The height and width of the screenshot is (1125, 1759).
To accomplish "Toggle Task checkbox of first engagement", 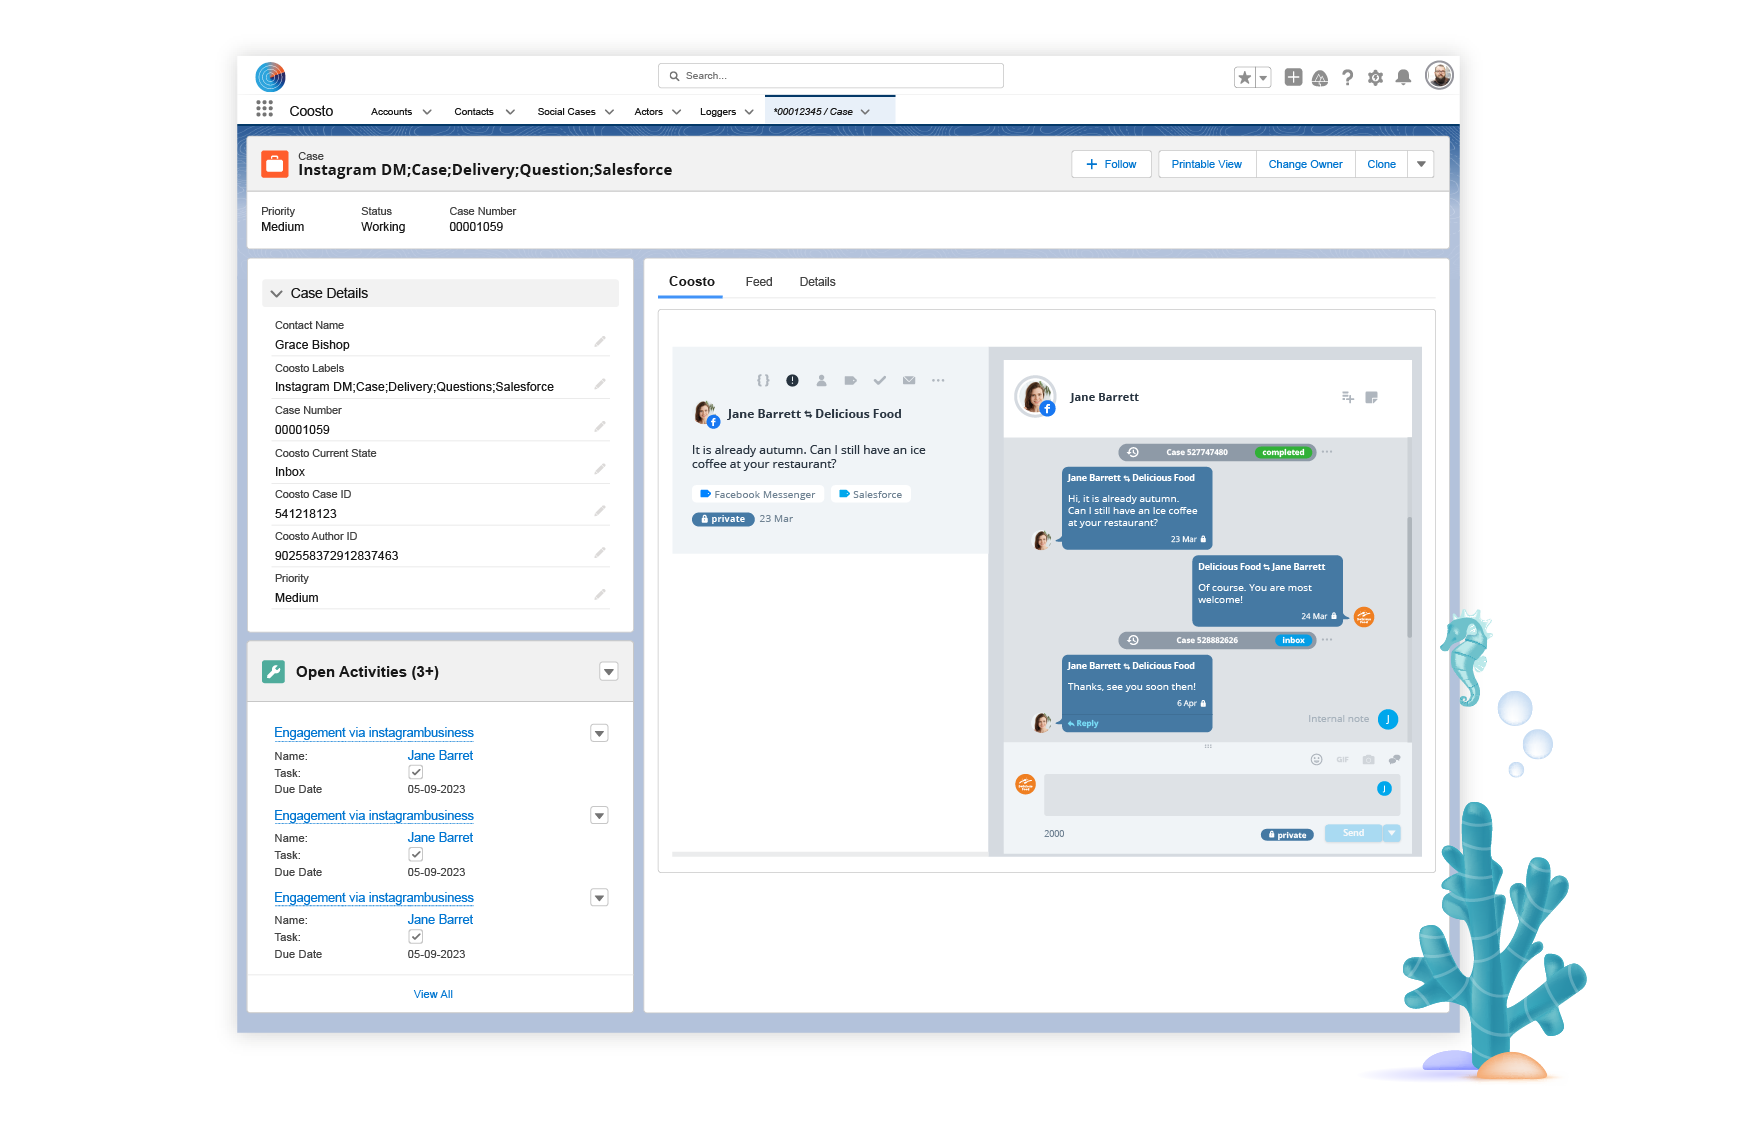I will 416,772.
